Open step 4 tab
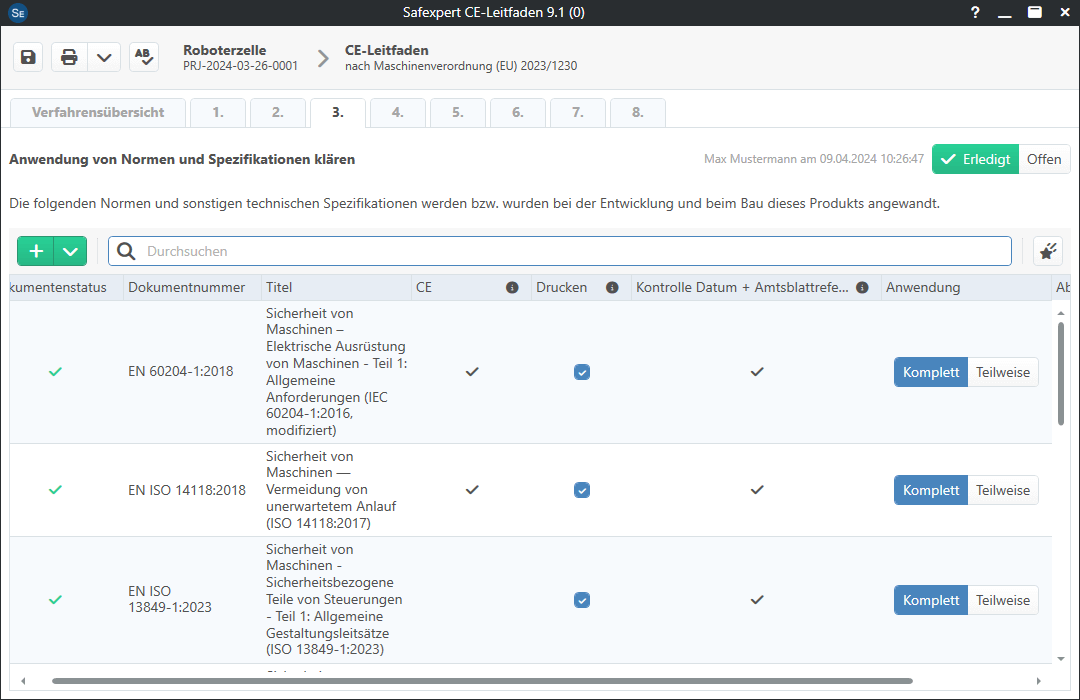Screen dimensions: 1080x700 (397, 112)
